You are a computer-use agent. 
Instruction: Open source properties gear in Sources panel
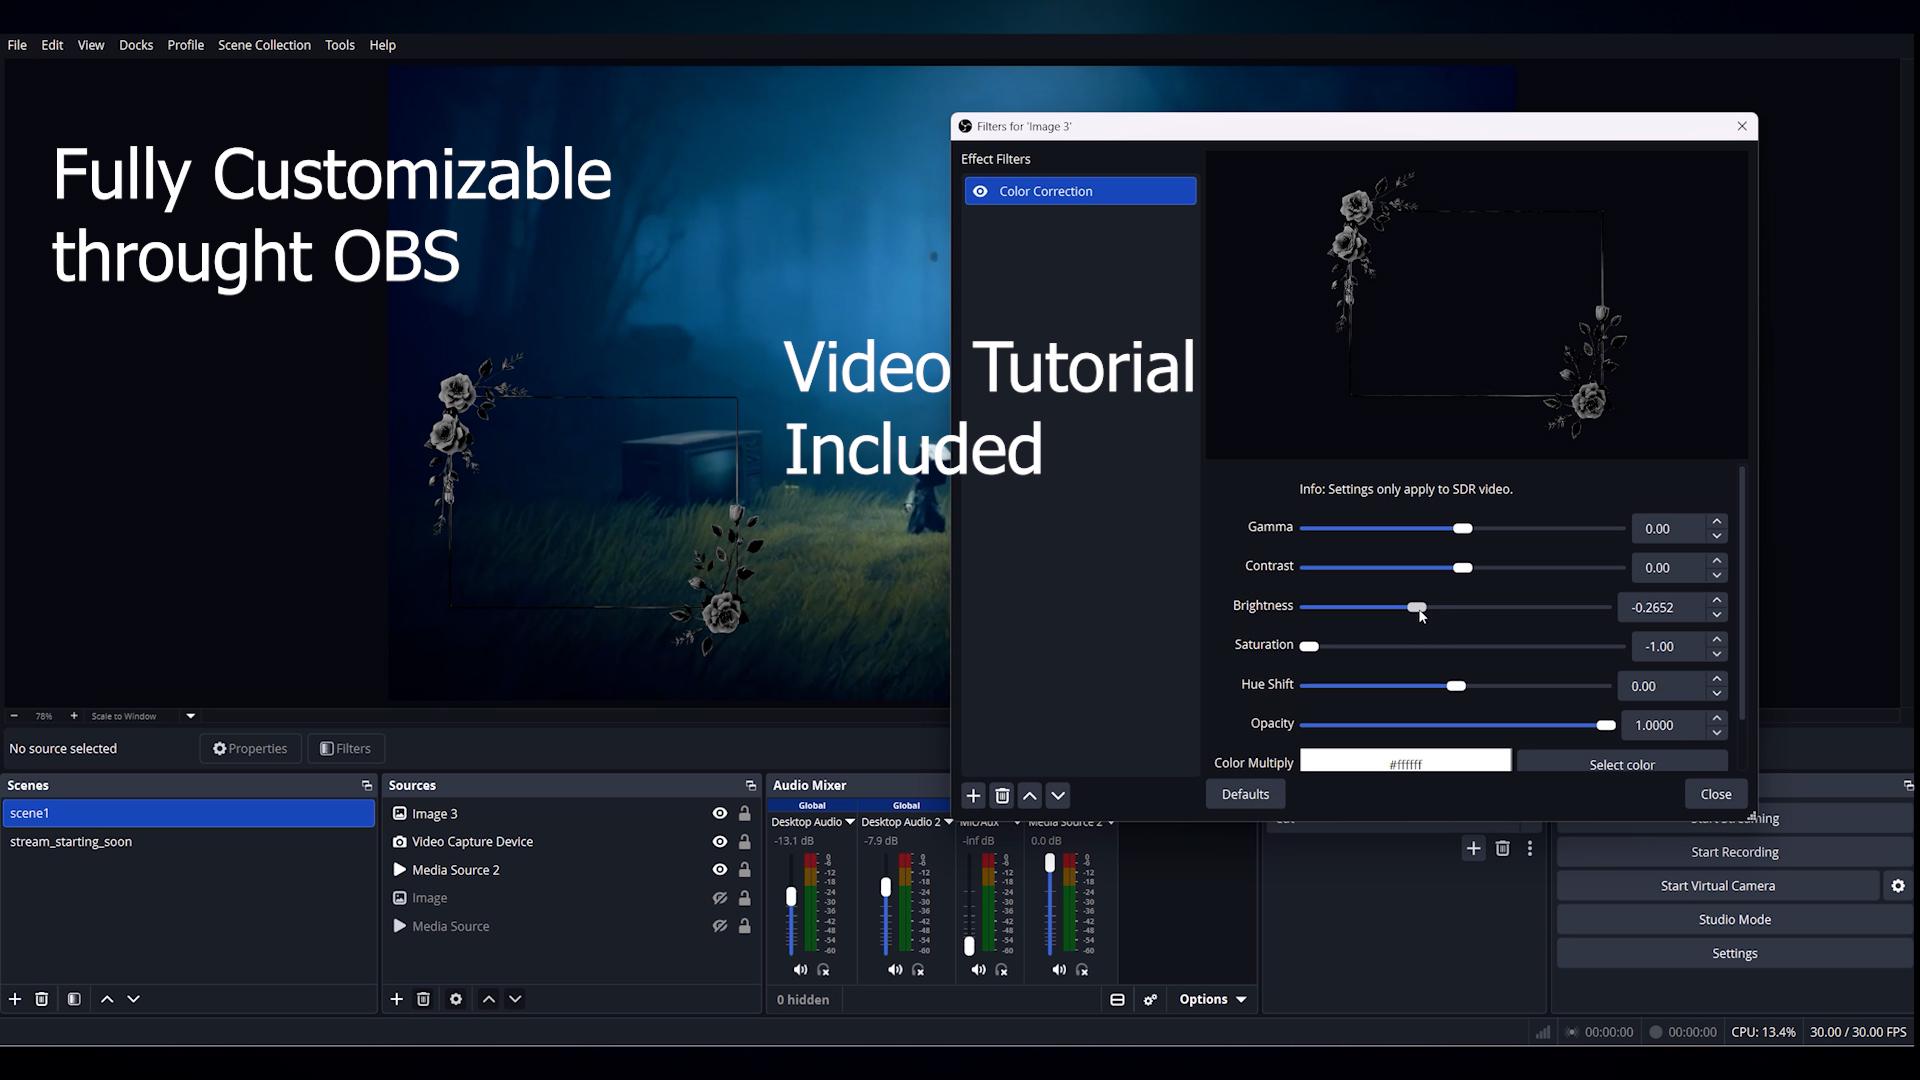456,999
